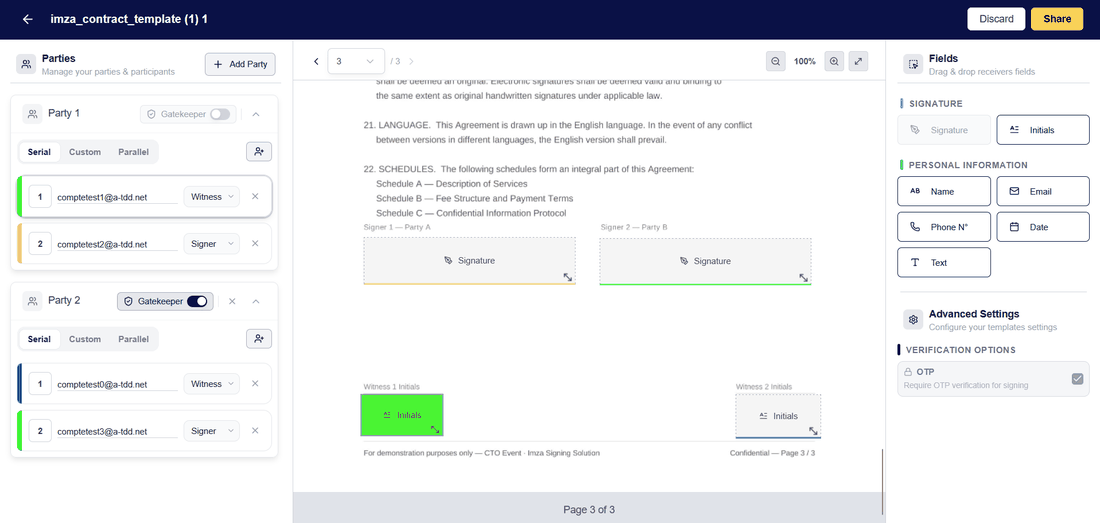
Task: Click the OTP lock icon
Action: tap(908, 372)
